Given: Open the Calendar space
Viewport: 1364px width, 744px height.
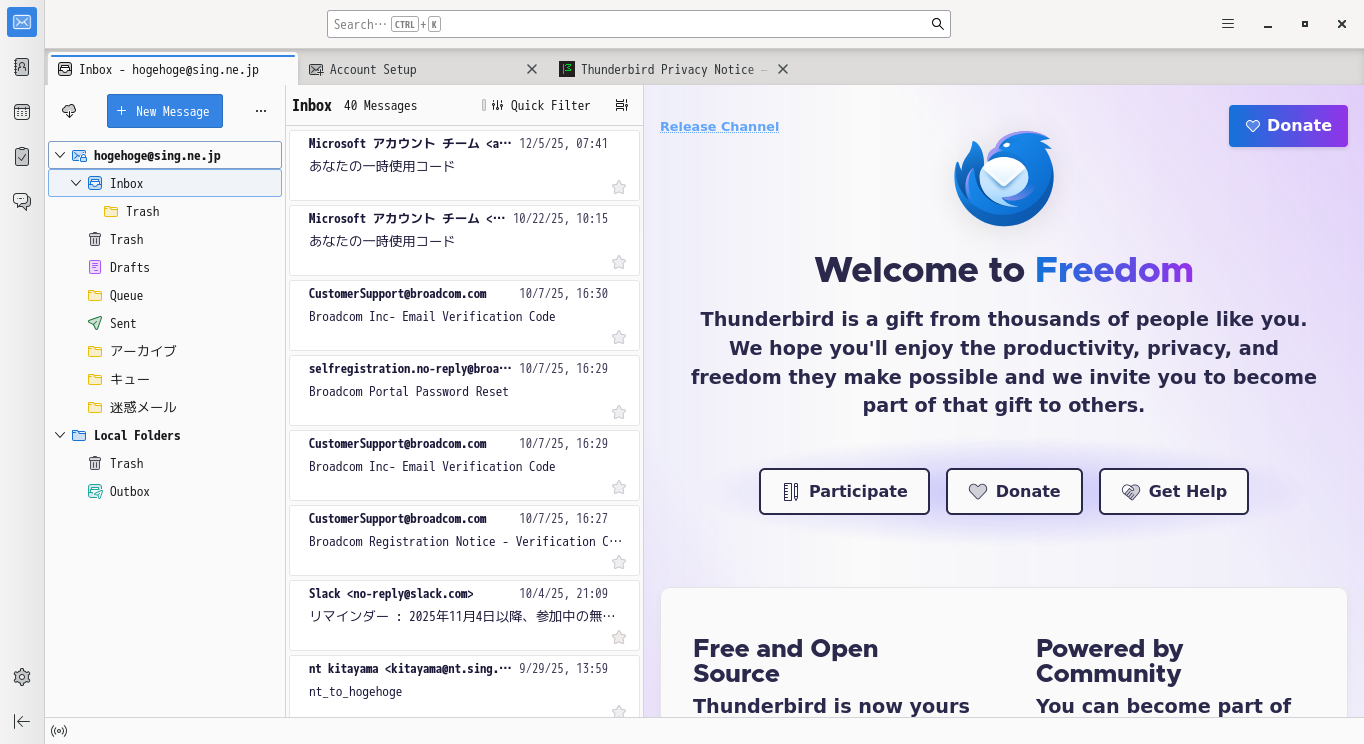Looking at the screenshot, I should 22,112.
